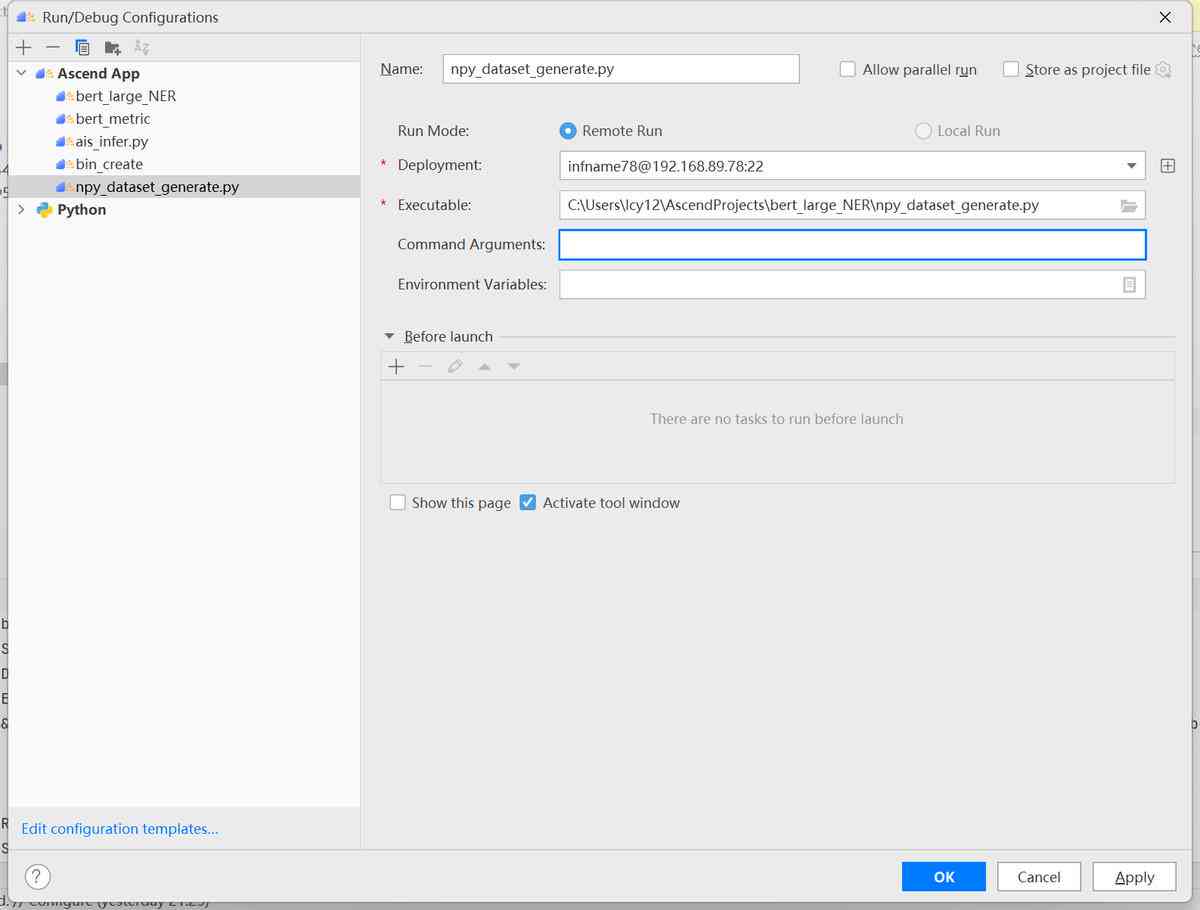This screenshot has height=910, width=1200.
Task: Click the Apply button
Action: [1135, 877]
